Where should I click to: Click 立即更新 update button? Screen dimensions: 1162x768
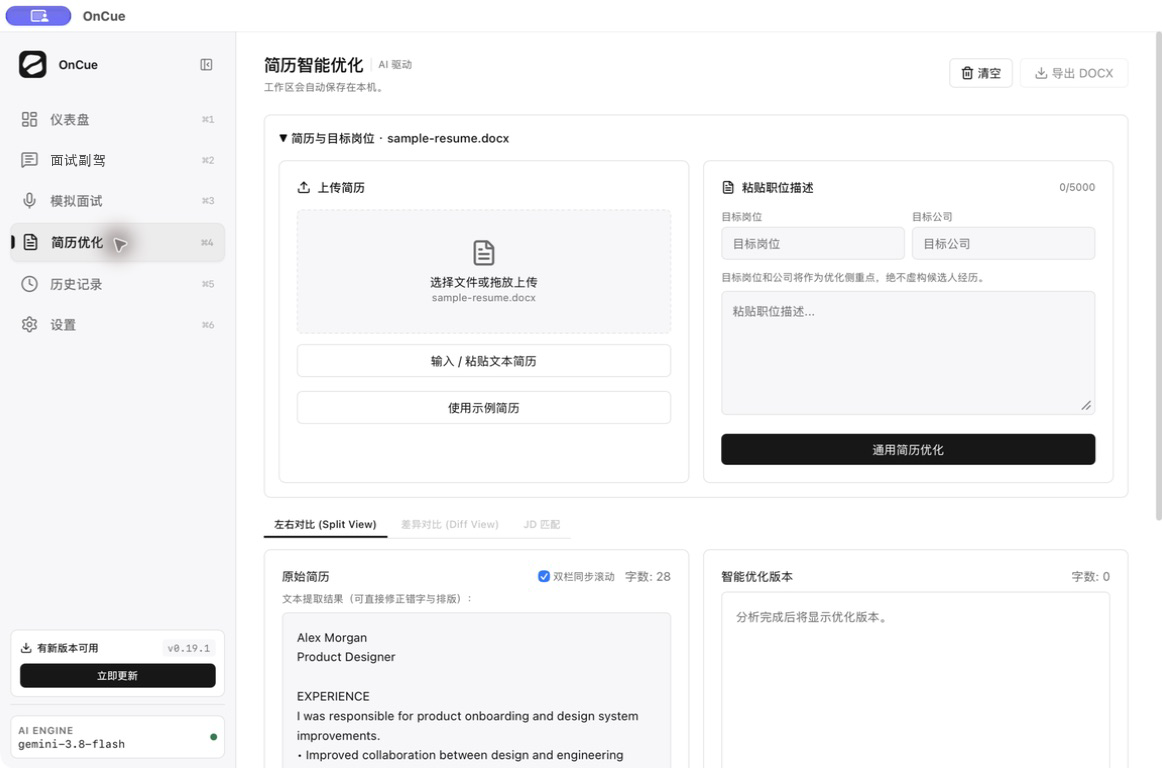click(x=118, y=675)
